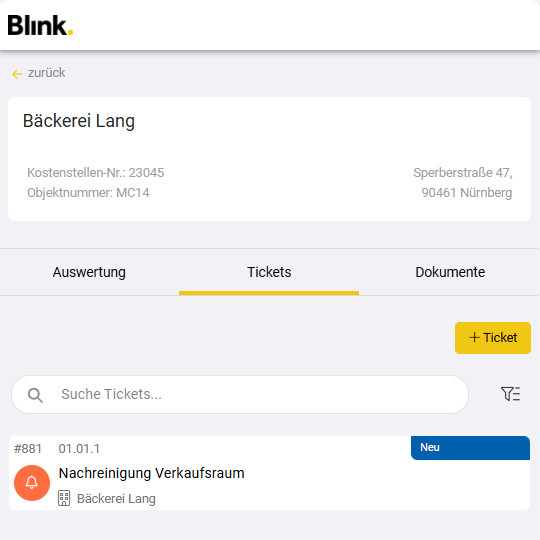Open ticket Nachreinigung Verkaufsraum
Image resolution: width=540 pixels, height=540 pixels.
coord(152,473)
